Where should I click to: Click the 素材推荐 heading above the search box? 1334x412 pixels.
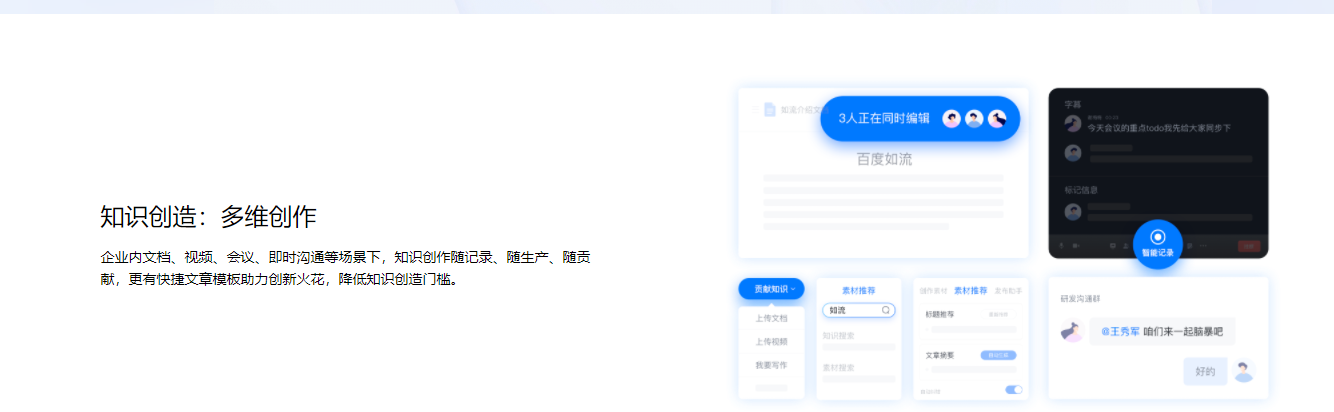click(x=858, y=290)
